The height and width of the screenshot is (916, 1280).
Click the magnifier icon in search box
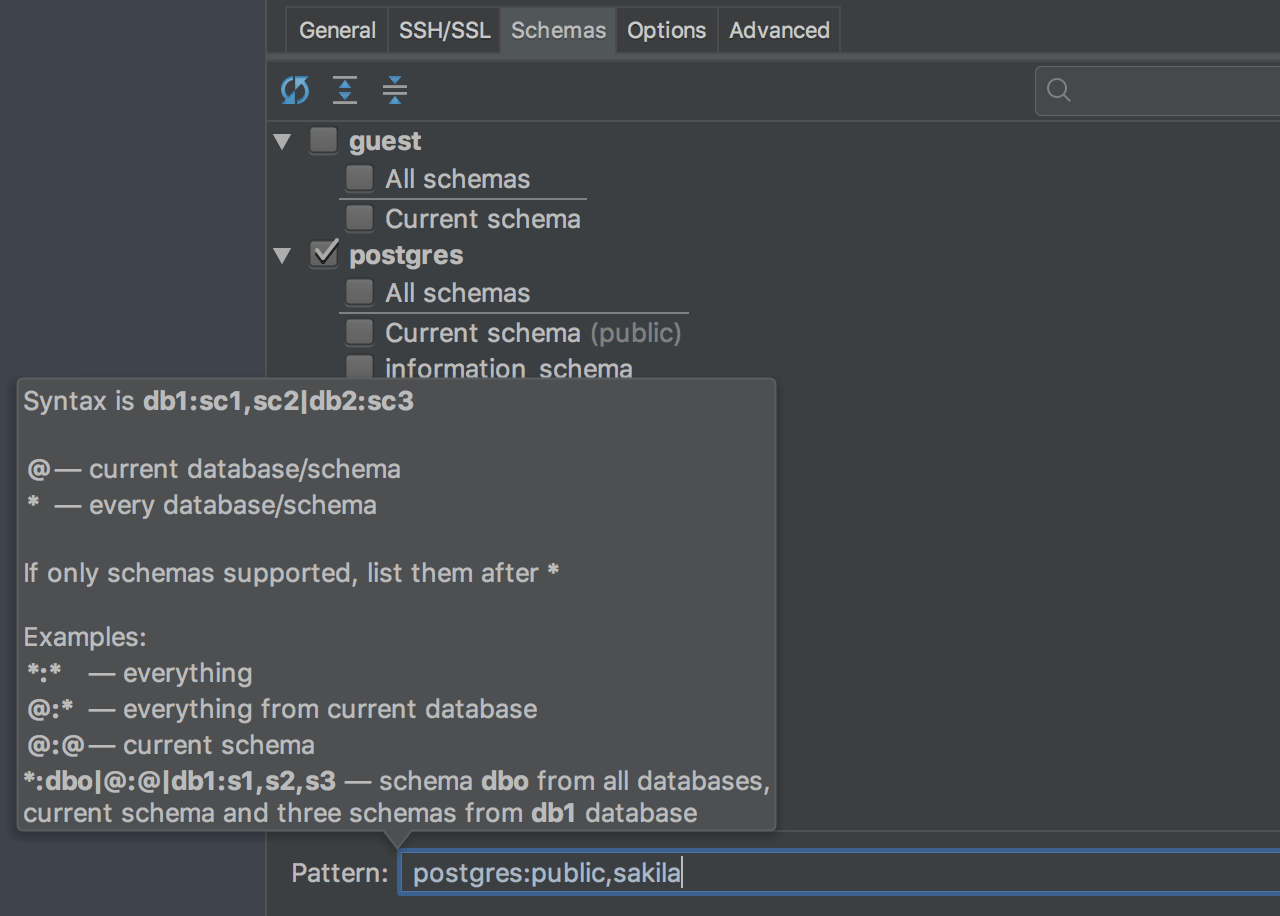[x=1059, y=91]
